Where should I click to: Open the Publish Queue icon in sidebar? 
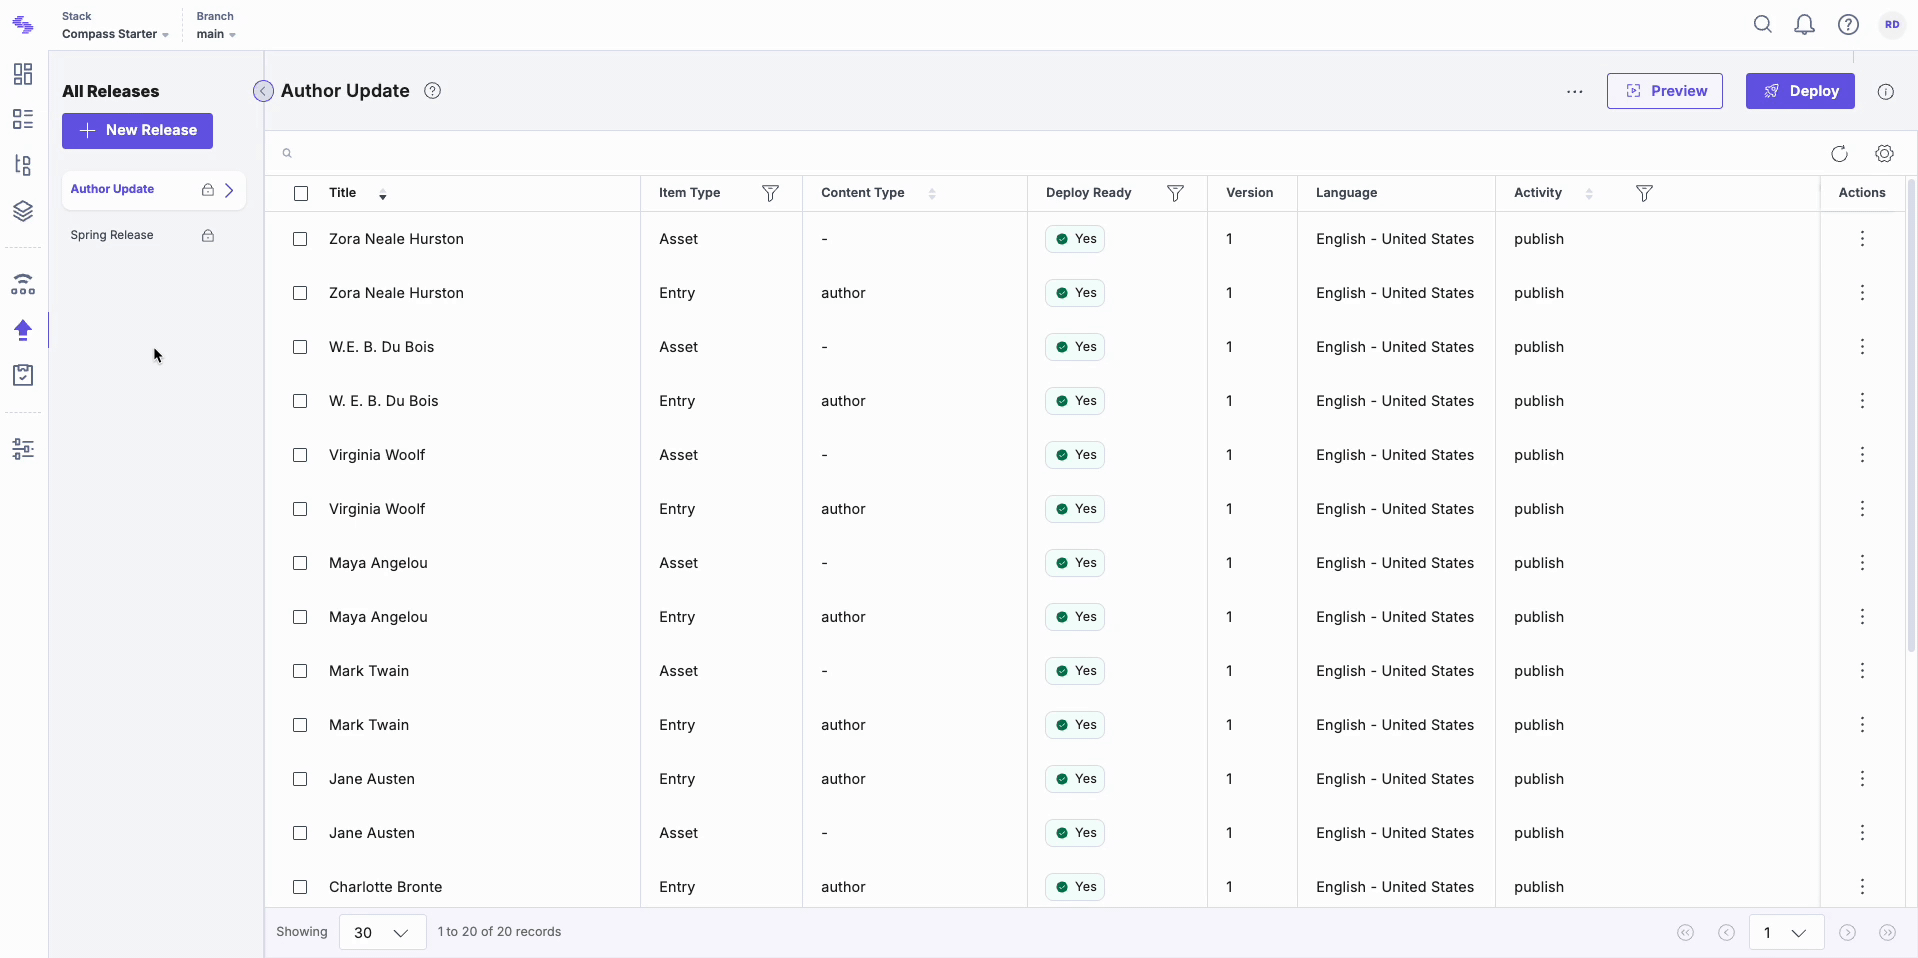[x=23, y=284]
